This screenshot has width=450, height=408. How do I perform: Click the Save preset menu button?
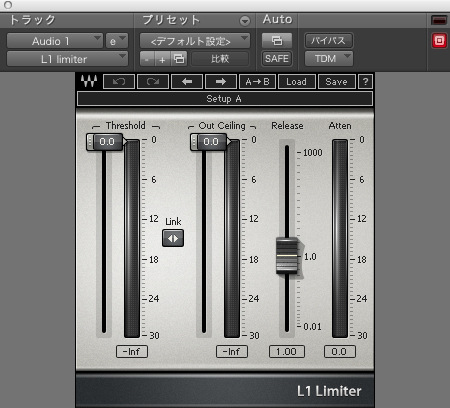336,82
